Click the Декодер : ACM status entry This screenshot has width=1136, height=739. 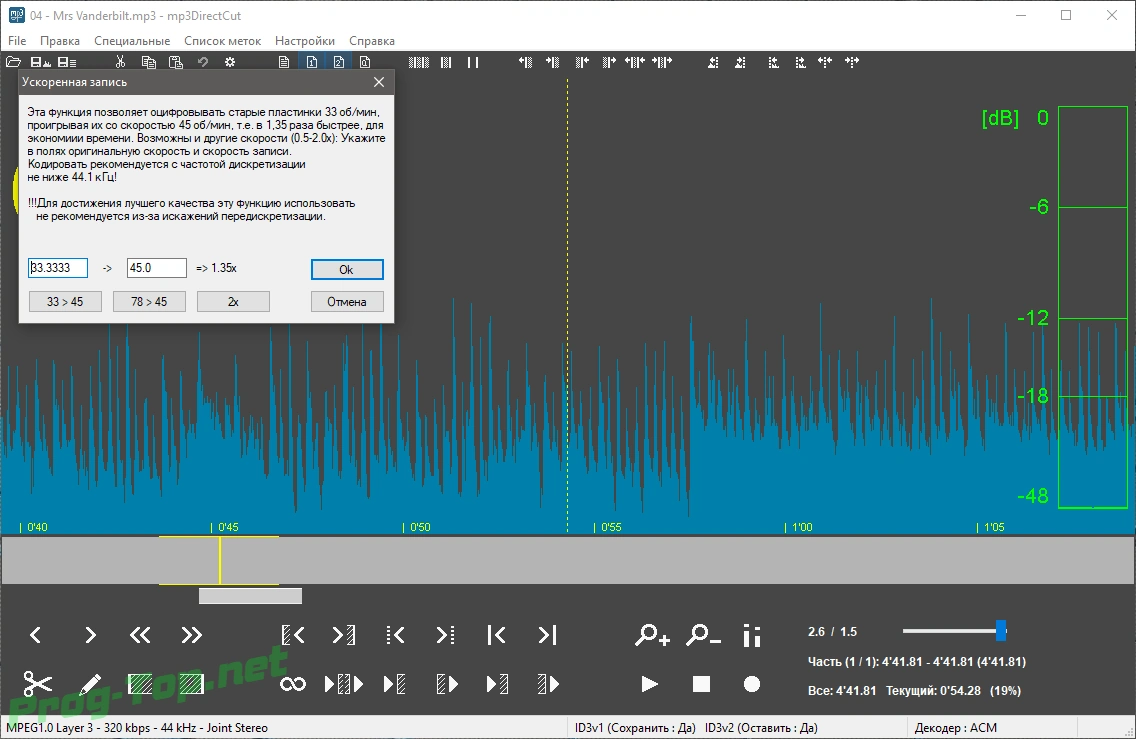tap(956, 727)
